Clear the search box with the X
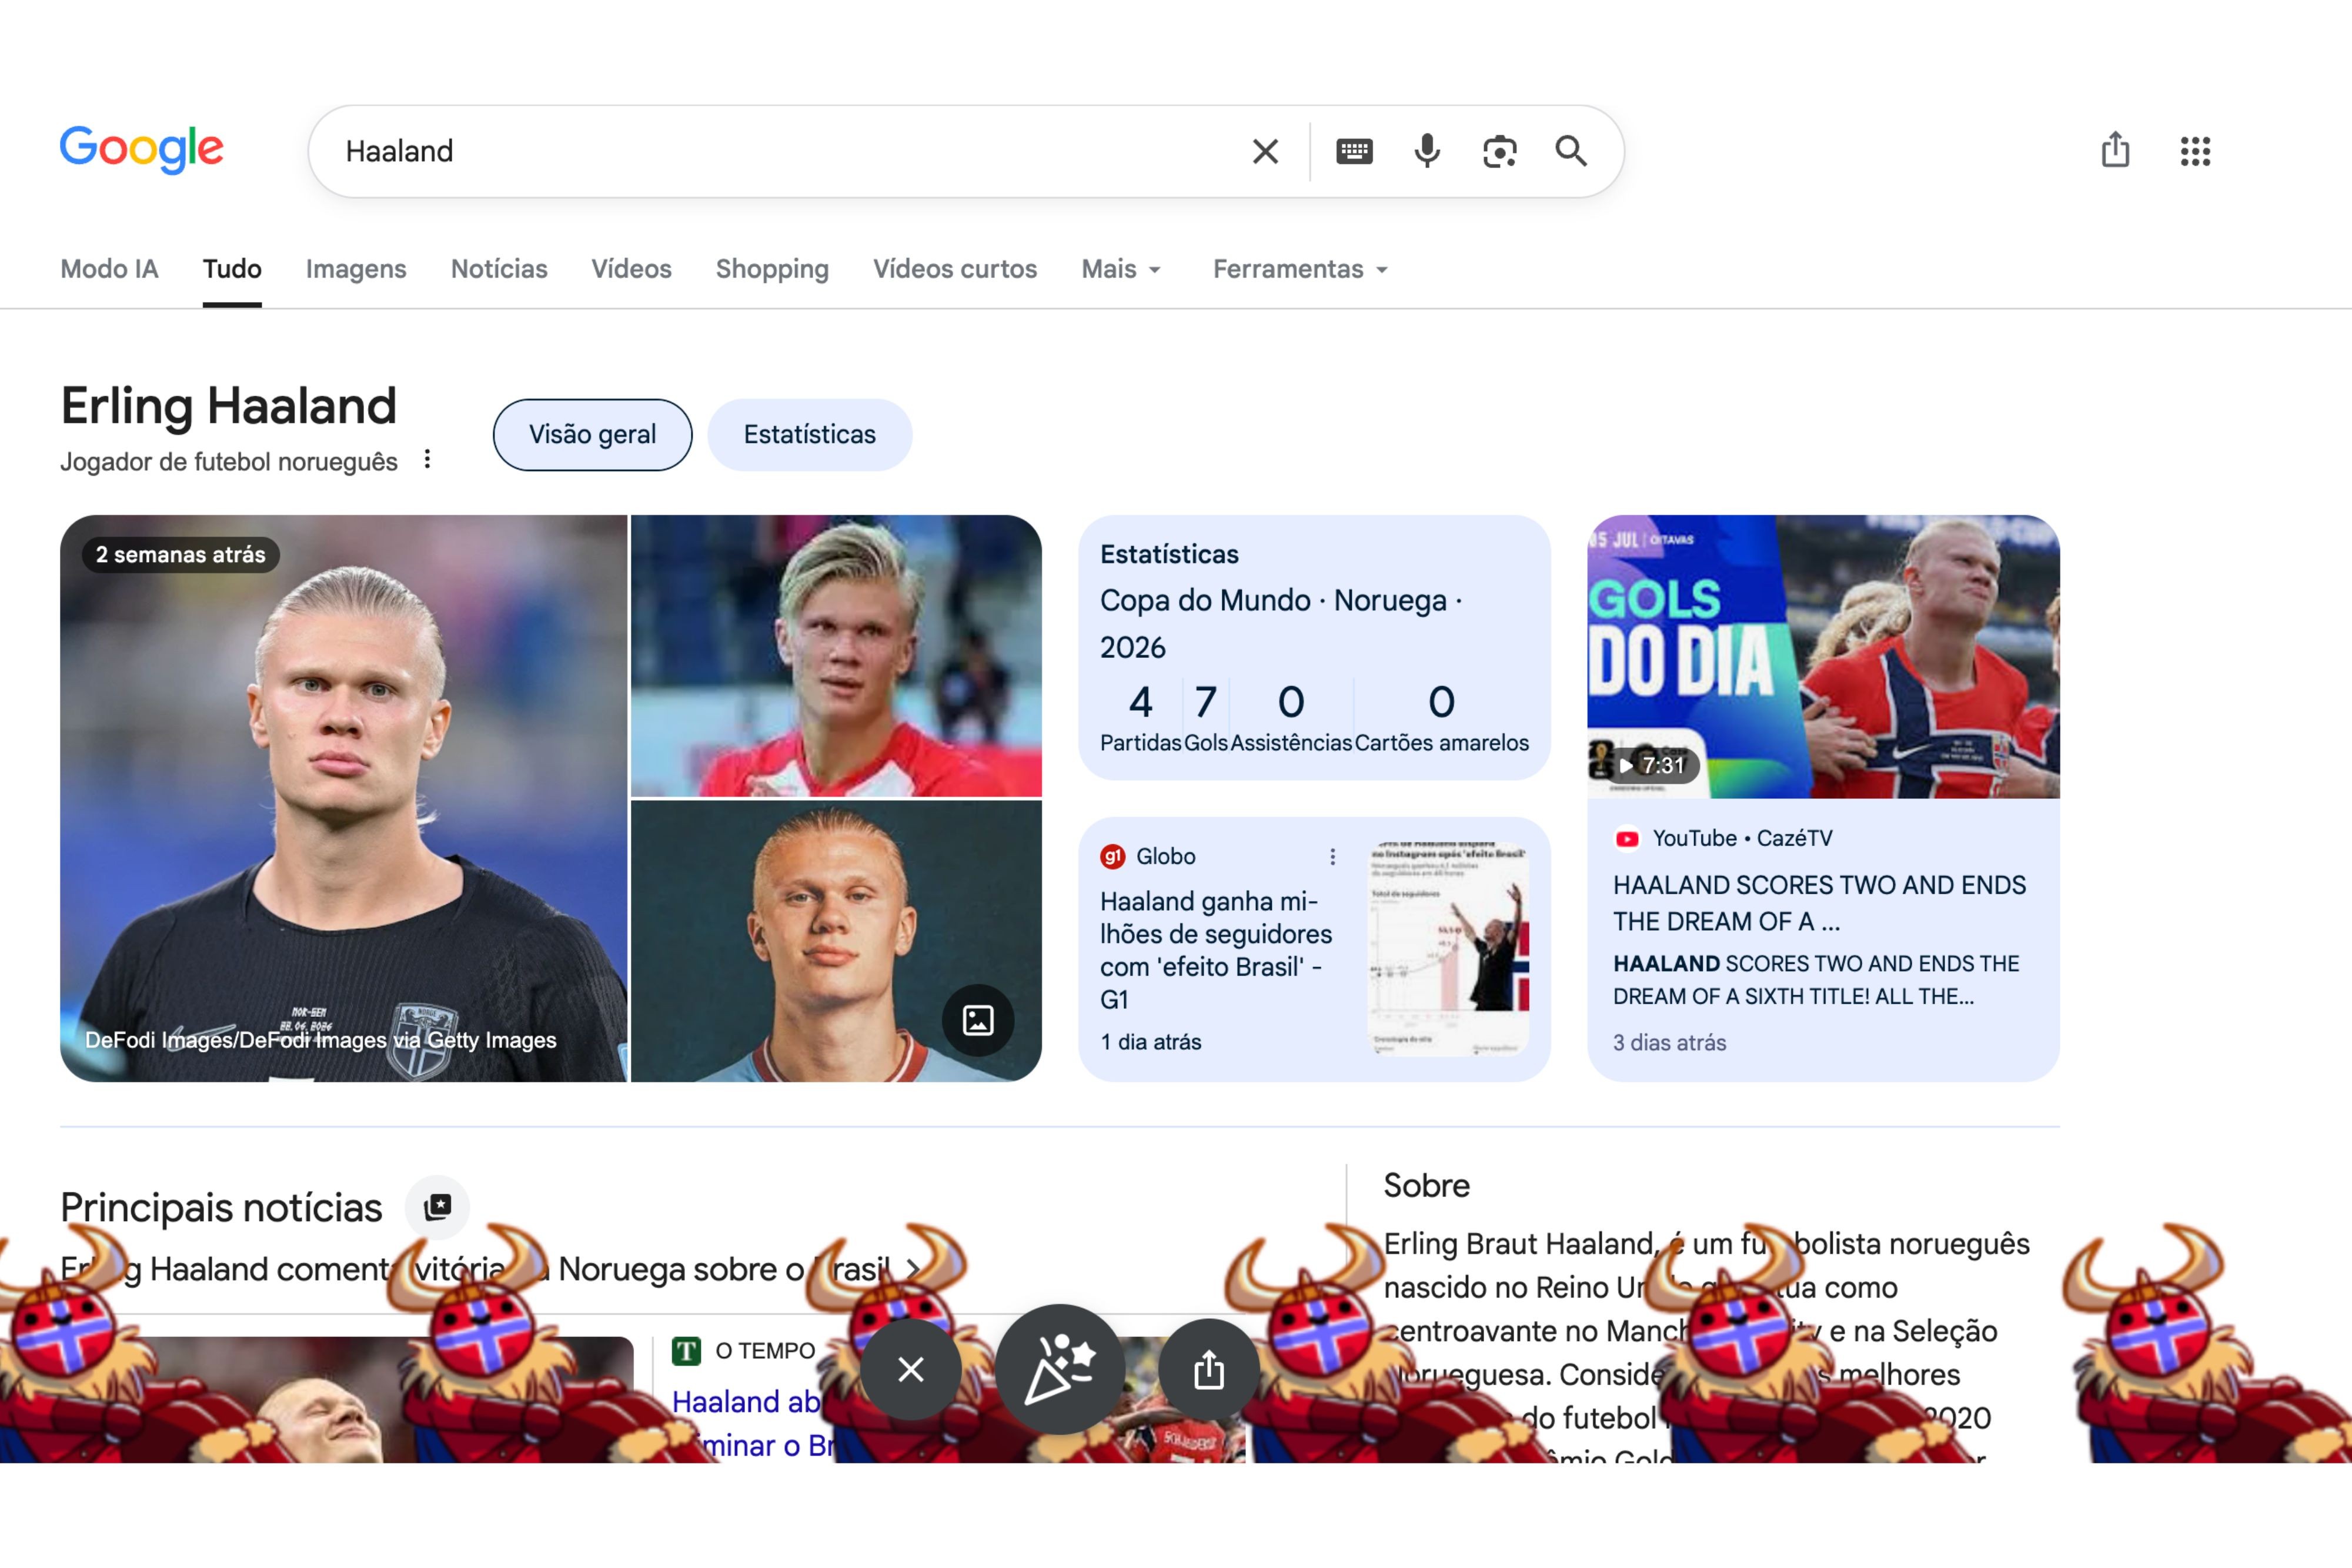The image size is (2352, 1568). point(1265,151)
